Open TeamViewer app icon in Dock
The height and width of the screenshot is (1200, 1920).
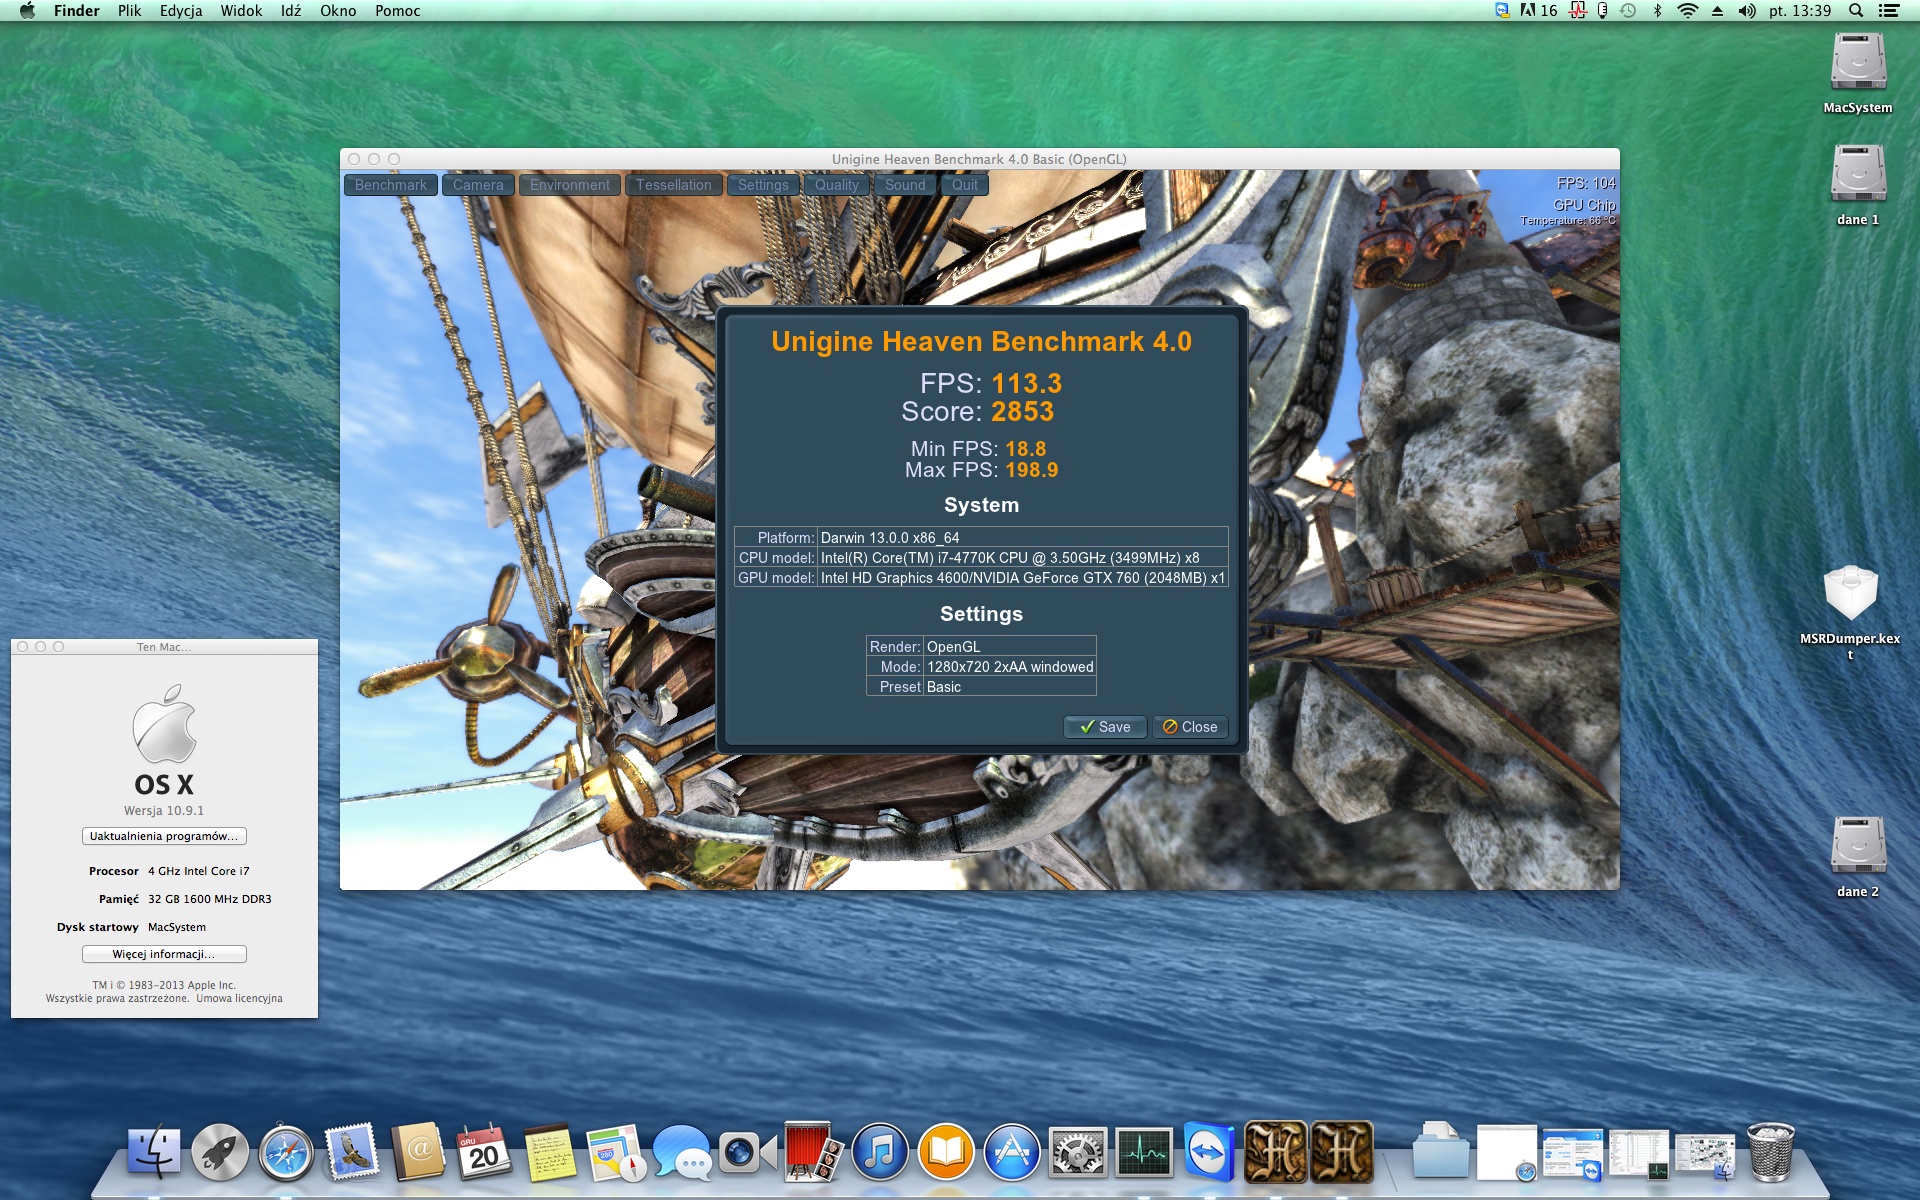[1209, 1152]
